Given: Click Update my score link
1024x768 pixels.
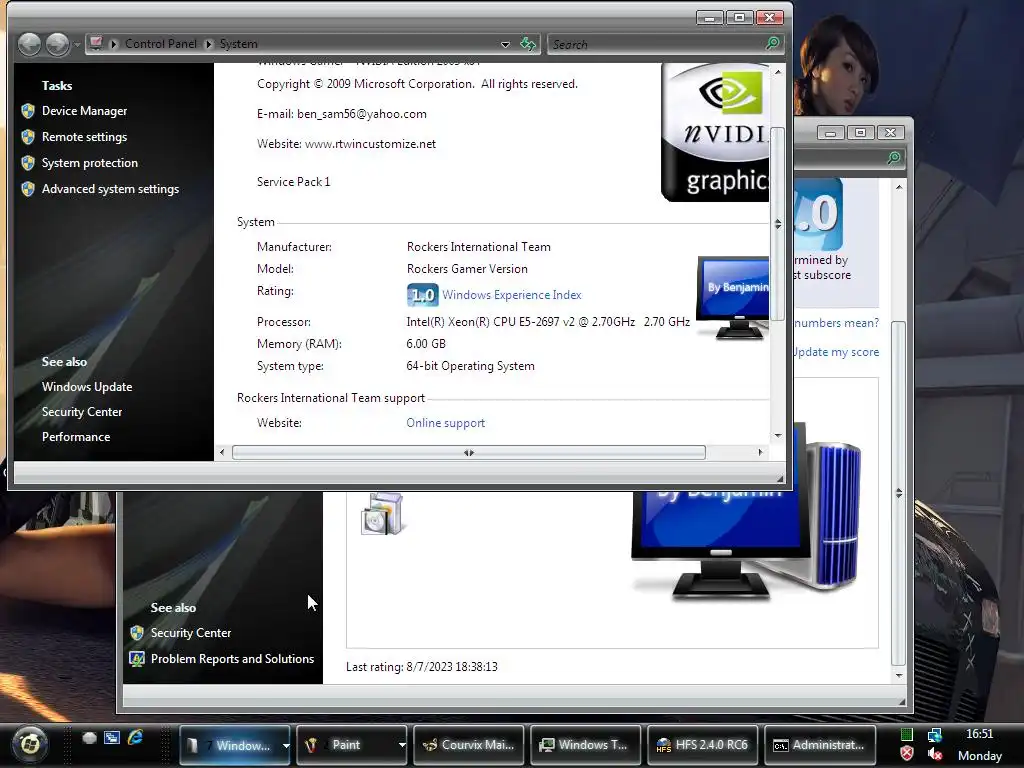Looking at the screenshot, I should click(836, 352).
